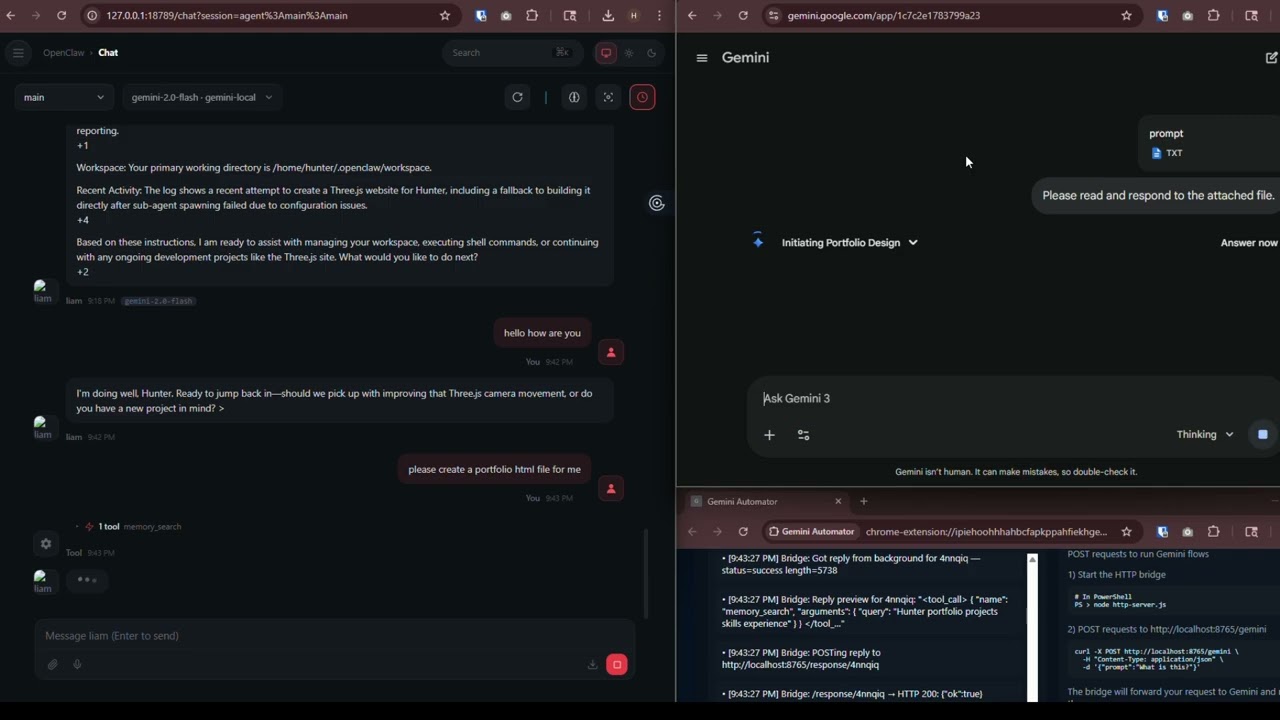Toggle focus mode icon in OpenClaw toolbar
The image size is (1280, 720).
(608, 97)
